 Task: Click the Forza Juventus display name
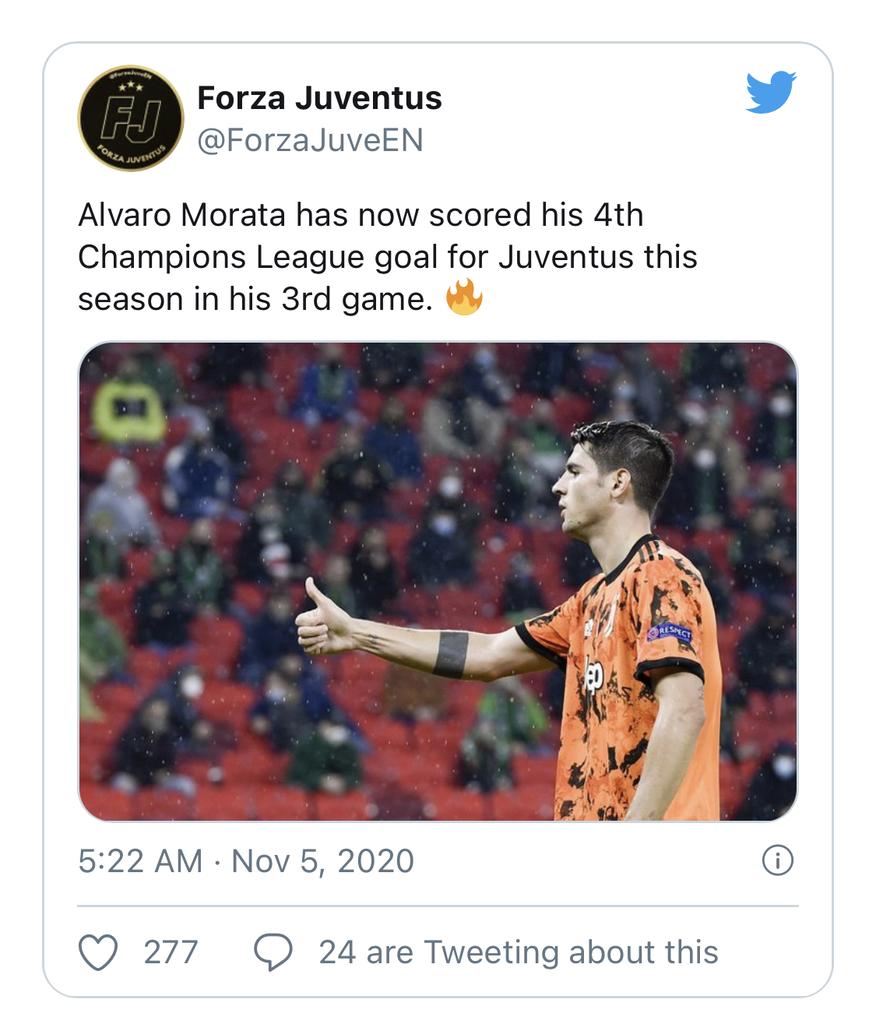coord(319,98)
